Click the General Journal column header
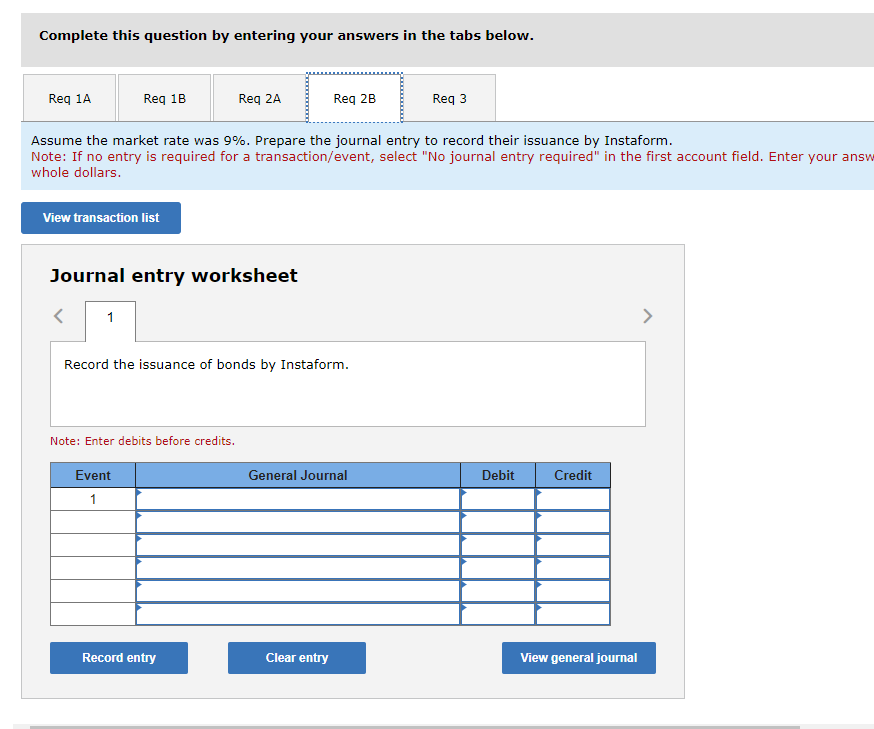 coord(298,475)
